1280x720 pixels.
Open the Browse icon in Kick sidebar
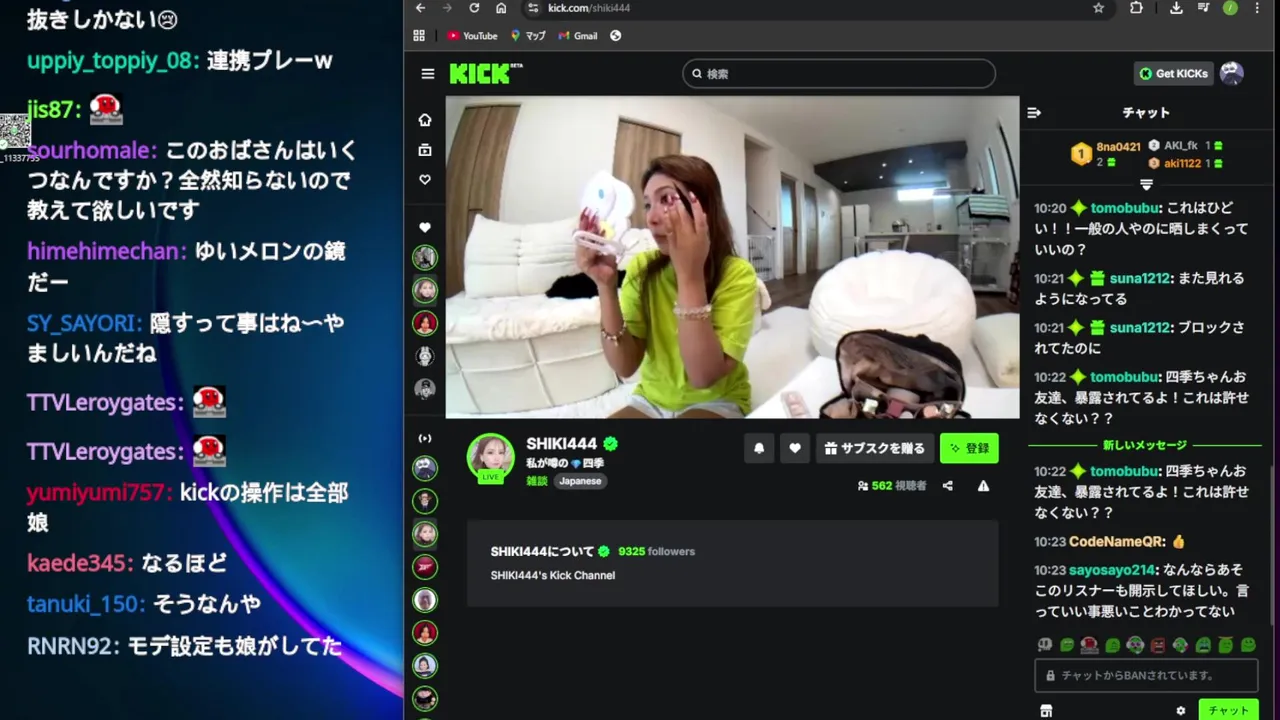tap(425, 150)
